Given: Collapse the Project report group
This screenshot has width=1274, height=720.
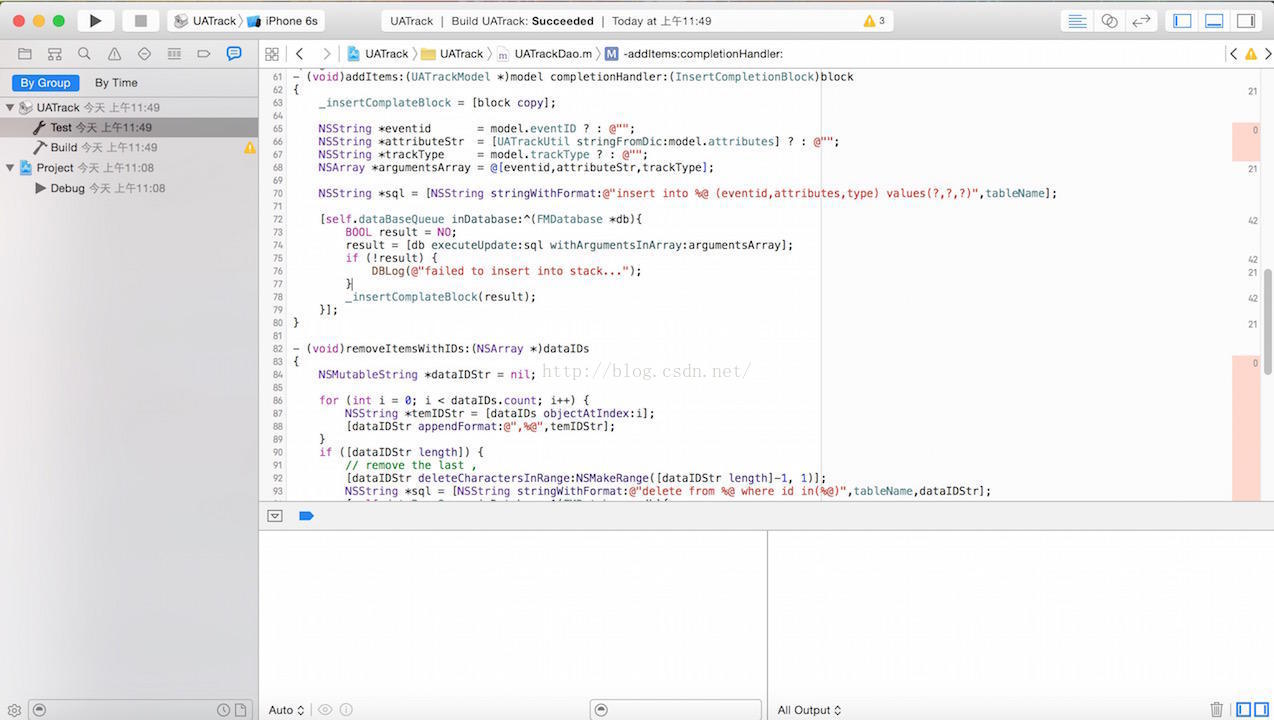Looking at the screenshot, I should [x=10, y=168].
